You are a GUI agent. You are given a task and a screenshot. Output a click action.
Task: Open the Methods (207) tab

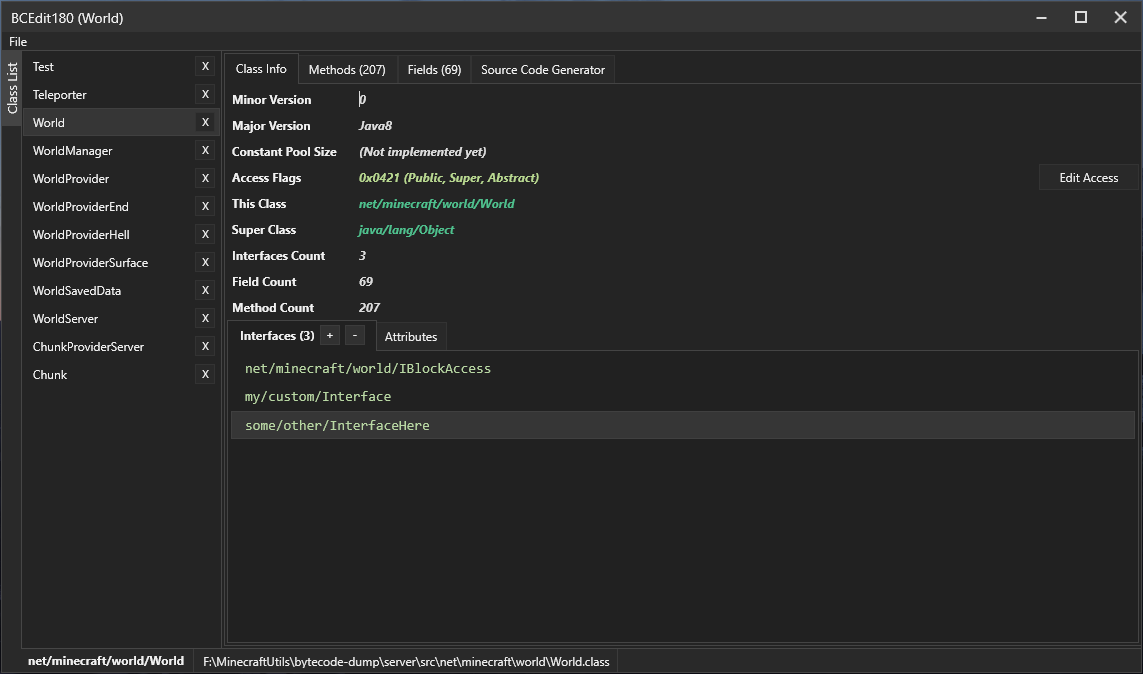347,69
